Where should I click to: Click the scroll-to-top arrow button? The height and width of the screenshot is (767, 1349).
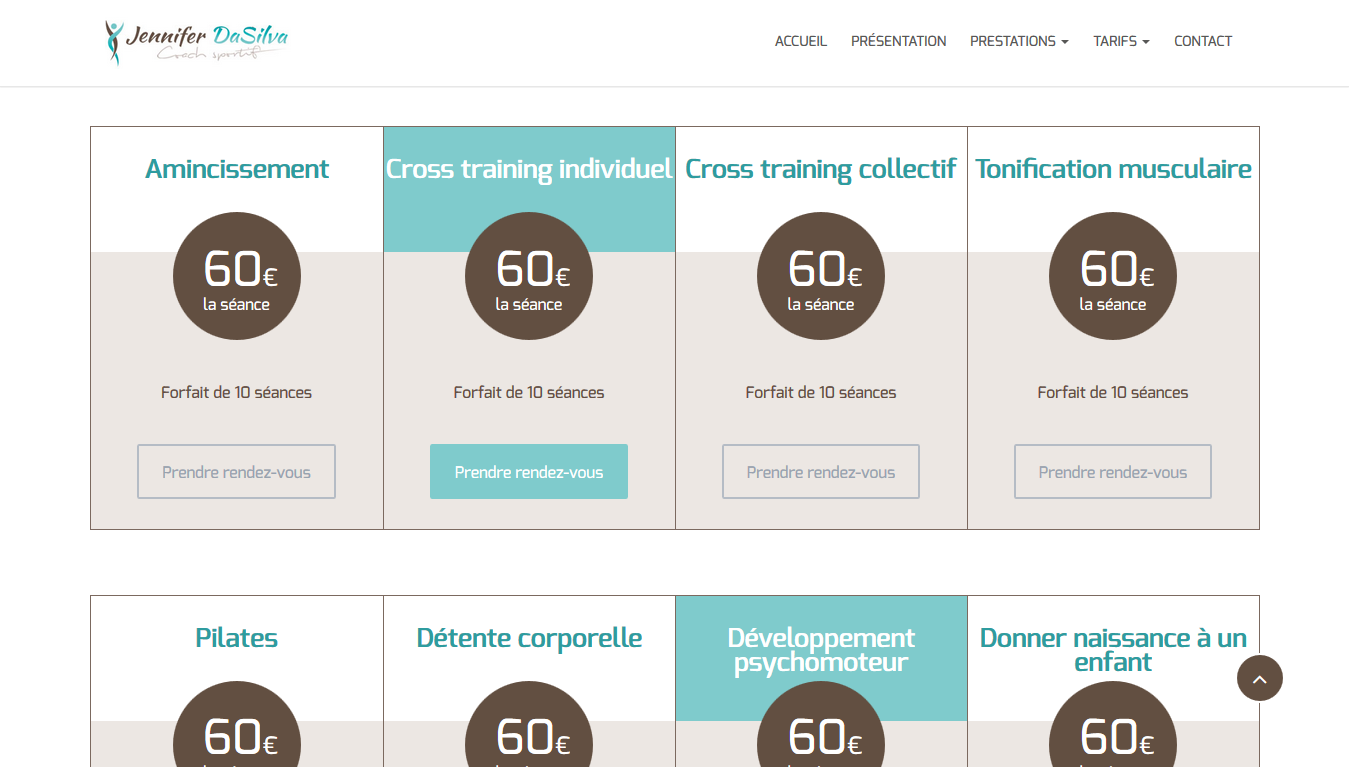[1259, 678]
